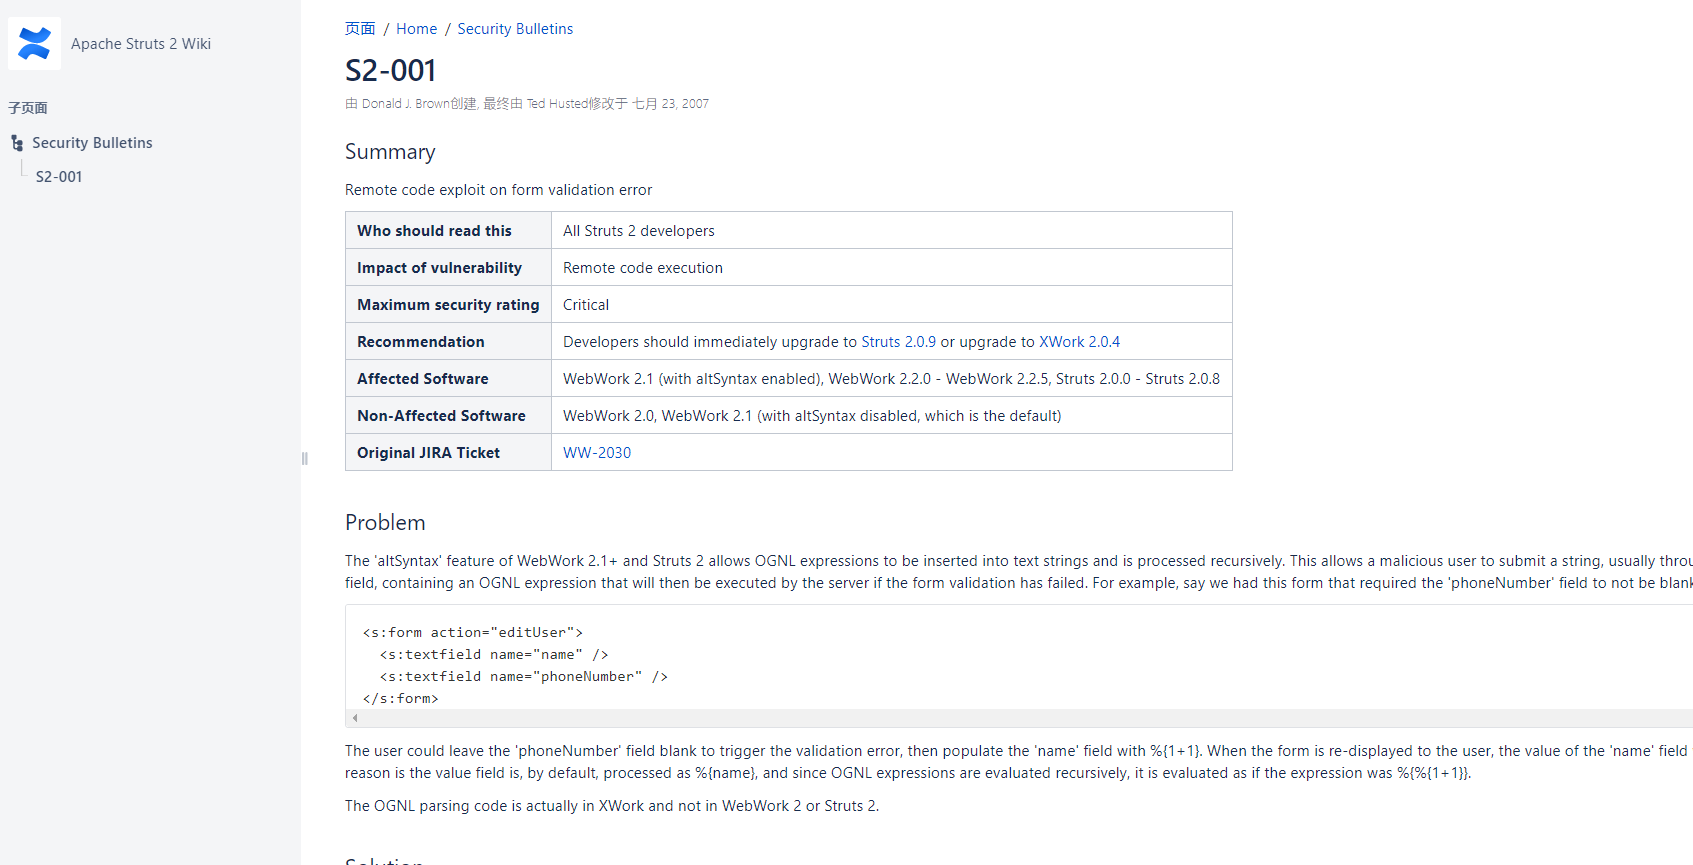Screen dimensions: 1693x865
Task: Click the S2-001 page title
Action: [391, 71]
